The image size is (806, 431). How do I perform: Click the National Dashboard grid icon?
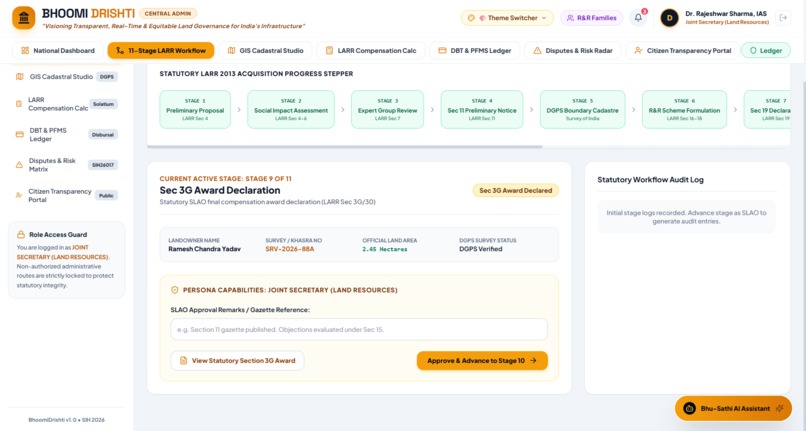(25, 50)
